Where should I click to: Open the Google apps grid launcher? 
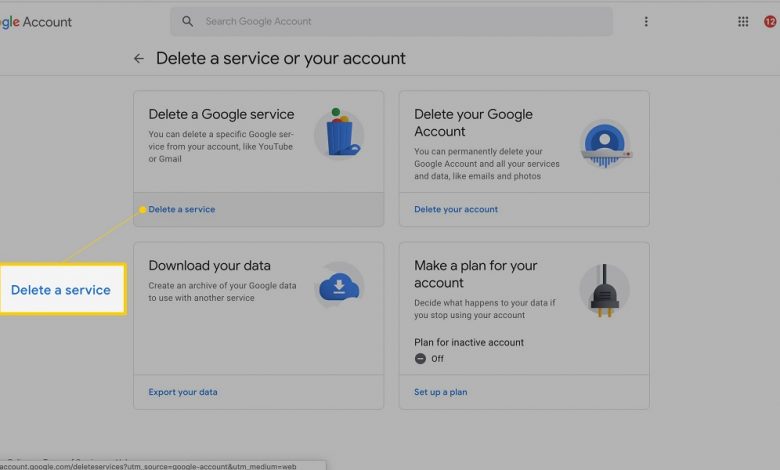pos(743,21)
